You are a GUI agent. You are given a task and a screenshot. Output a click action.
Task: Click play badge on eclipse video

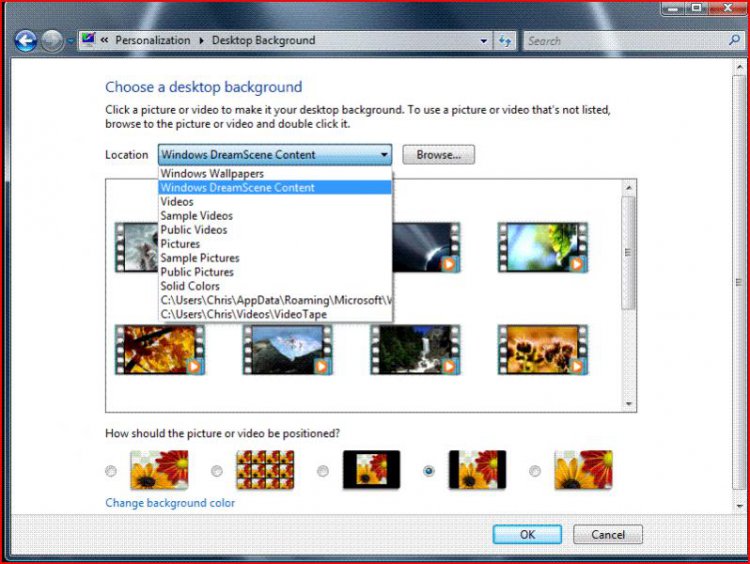pyautogui.click(x=449, y=264)
